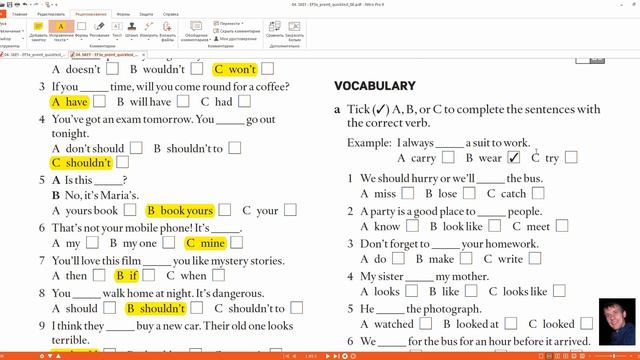640x360 pixels.
Task: Expand the Drawing tool dropdown arrow
Action: (x=99, y=40)
